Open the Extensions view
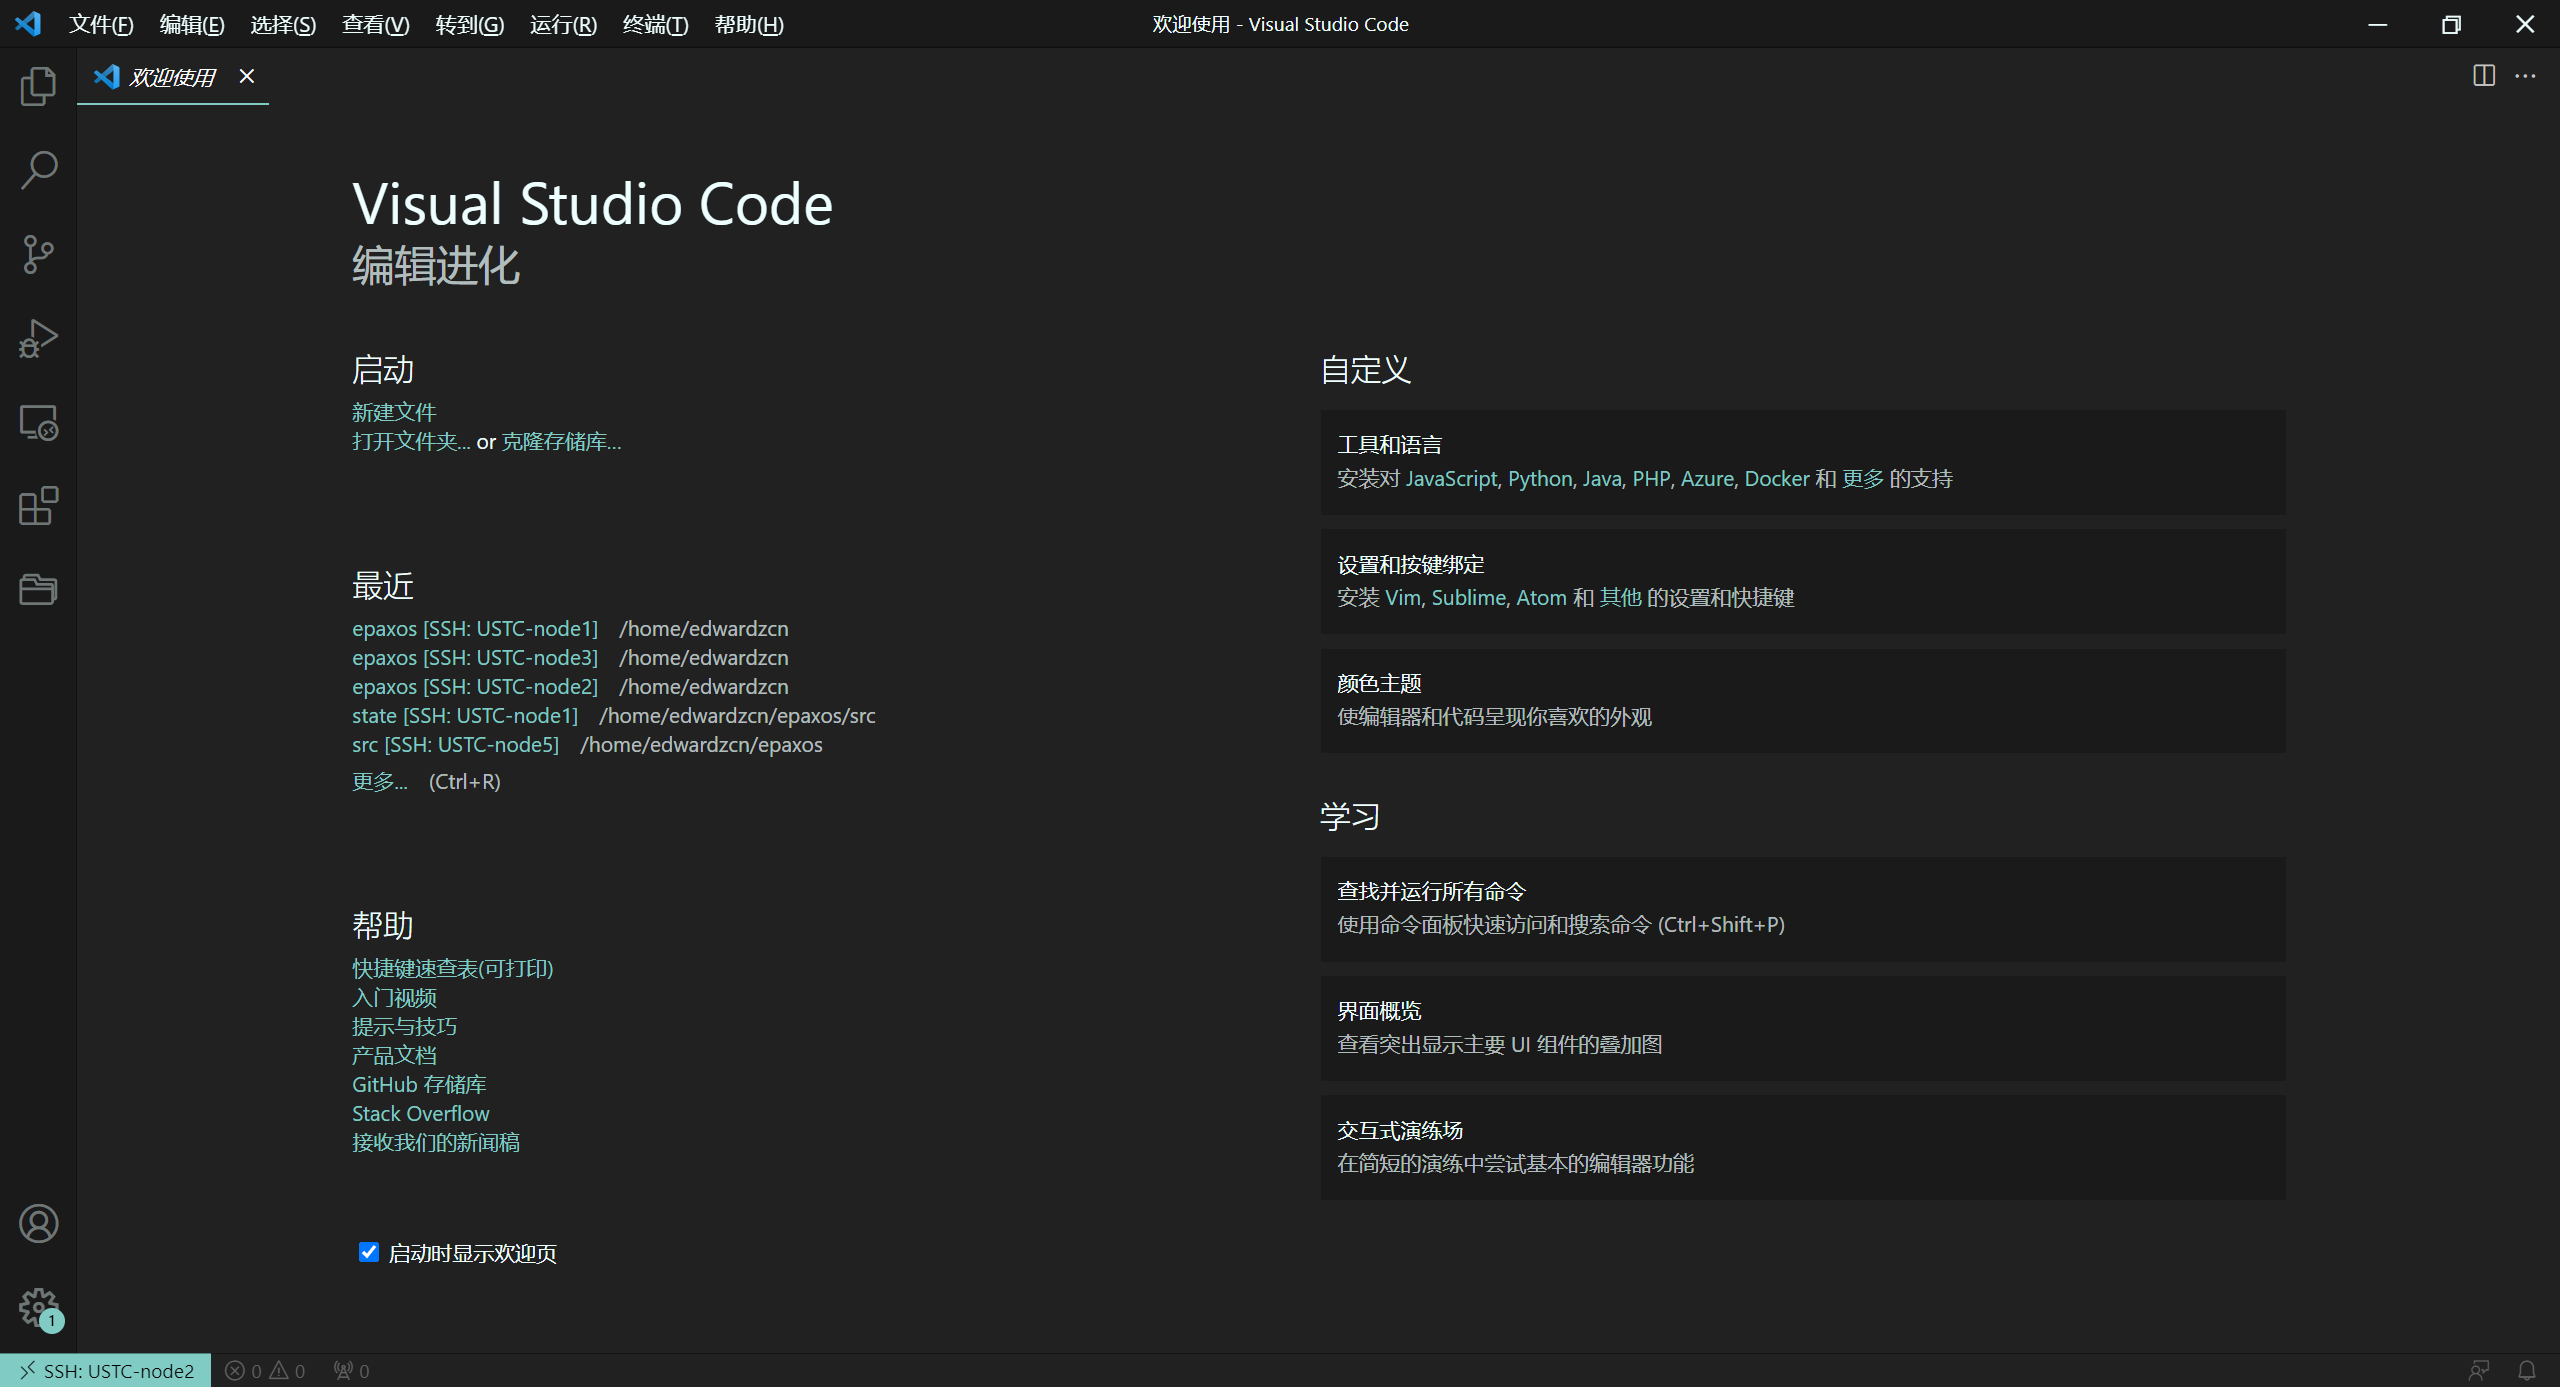This screenshot has height=1387, width=2560. [38, 506]
